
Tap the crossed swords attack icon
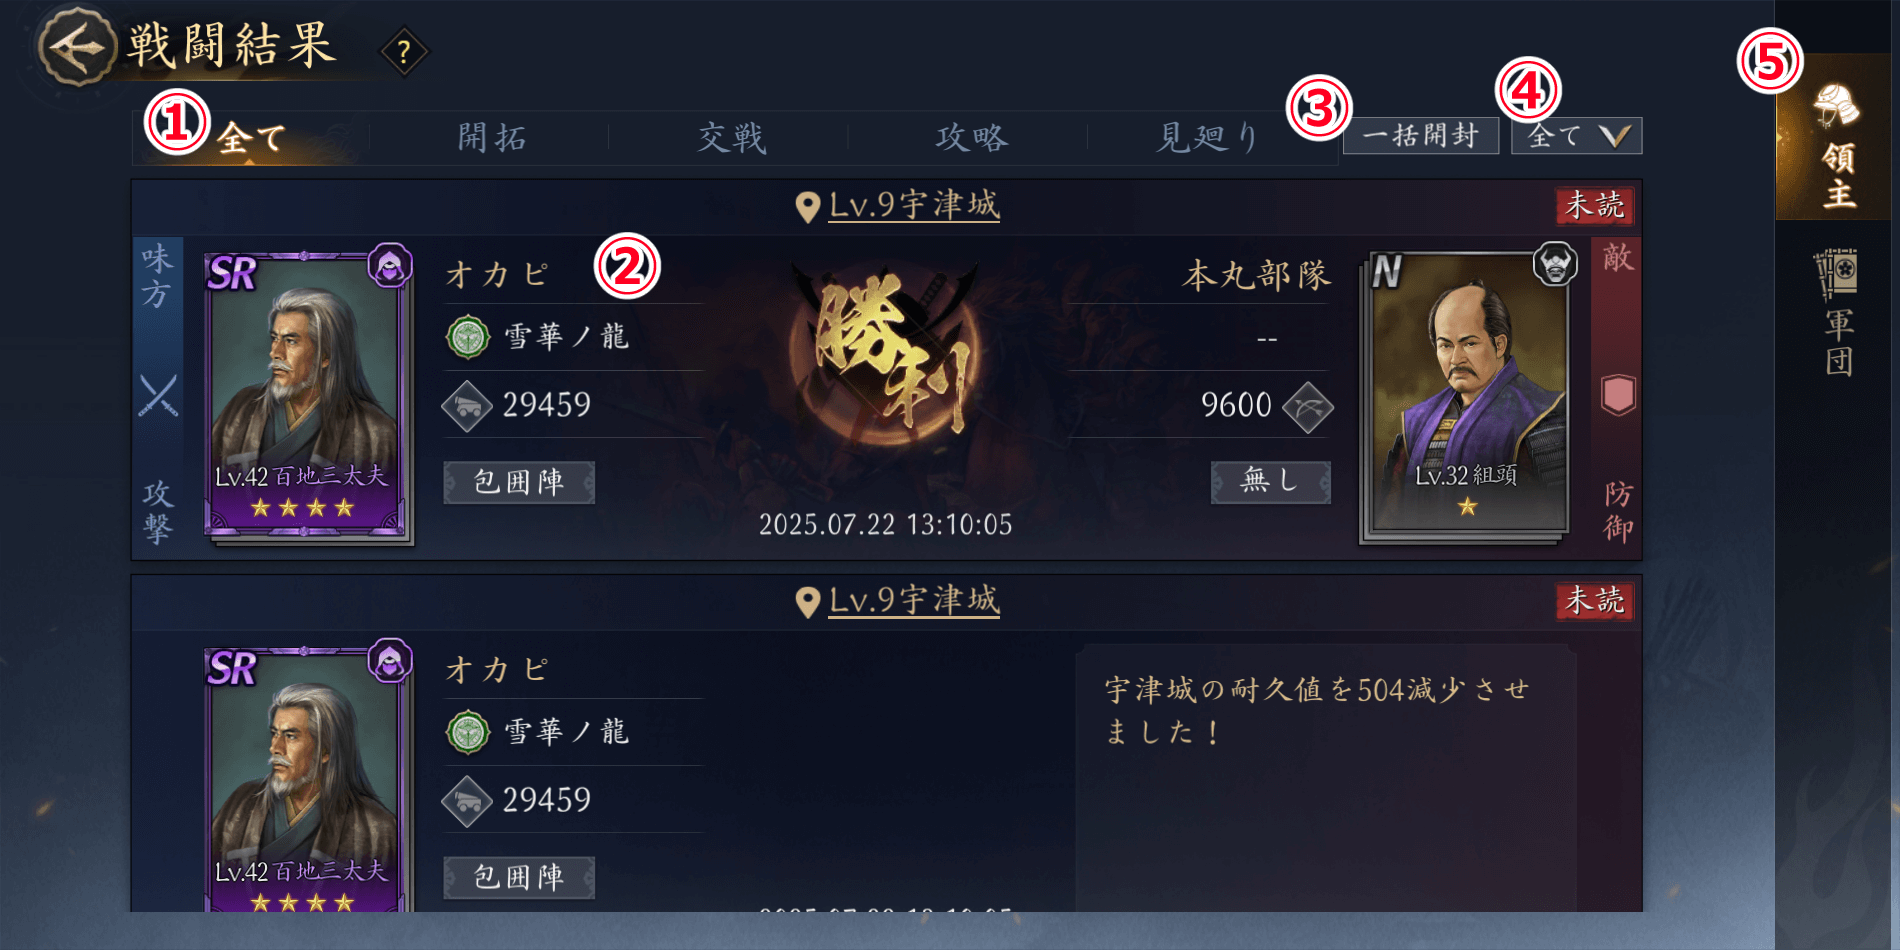158,395
